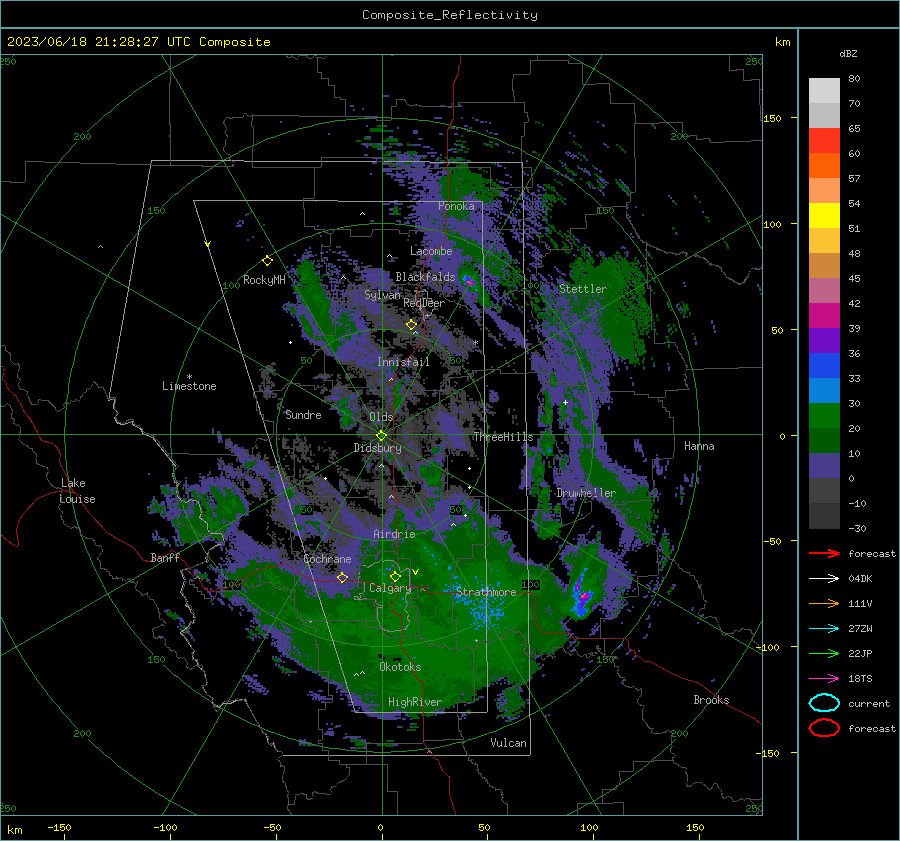Click the ThreeHills town label

(x=503, y=437)
